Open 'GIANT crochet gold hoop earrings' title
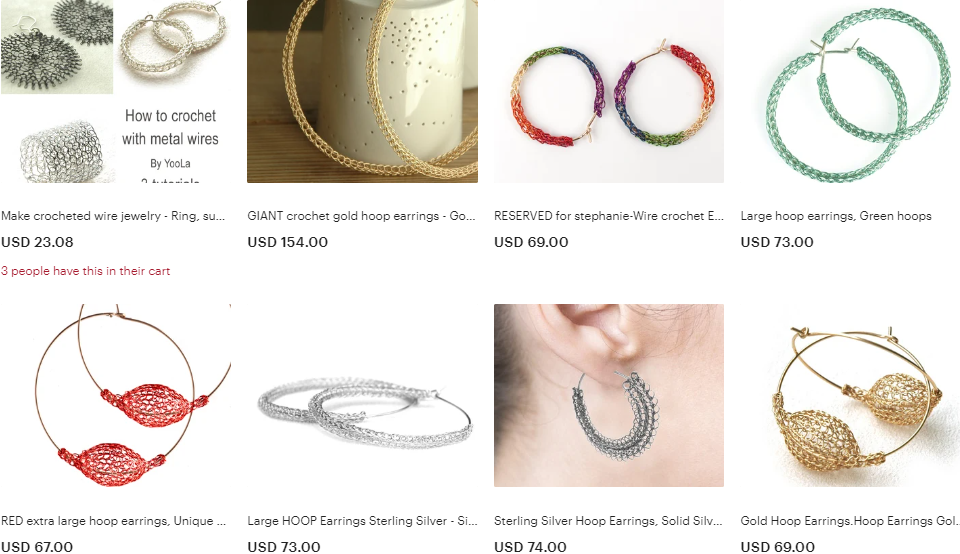This screenshot has height=554, width=960. point(361,216)
